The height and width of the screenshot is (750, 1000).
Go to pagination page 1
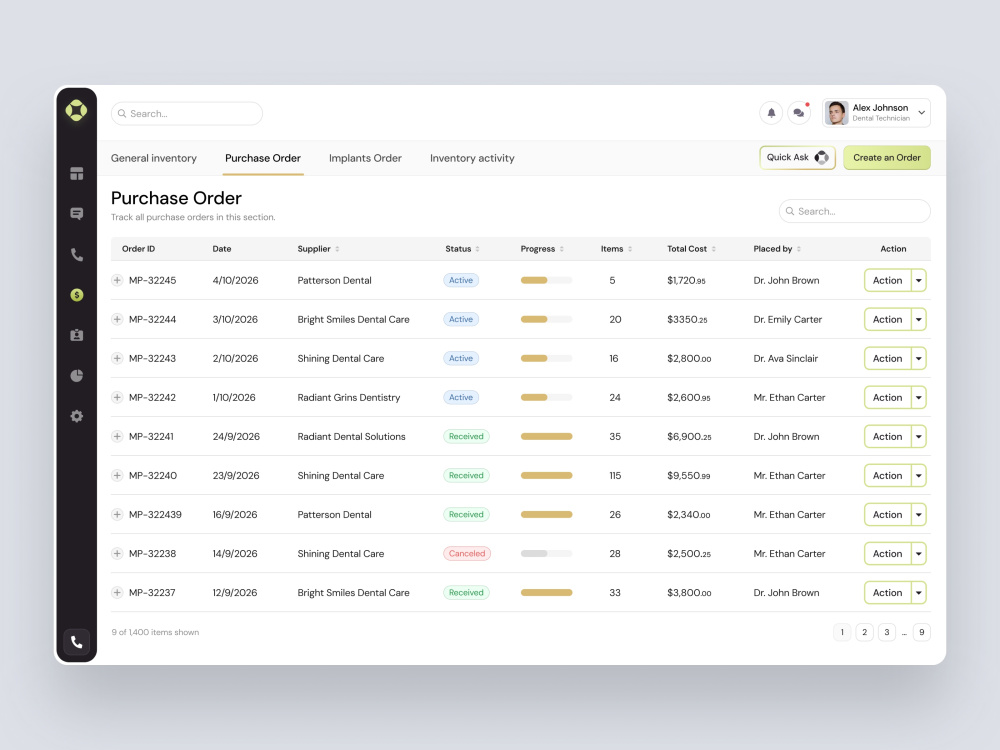pos(842,632)
